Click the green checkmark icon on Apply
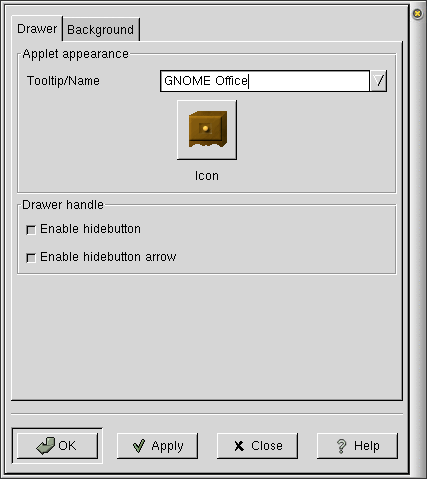Screen dimensions: 427x479 [x=139, y=446]
